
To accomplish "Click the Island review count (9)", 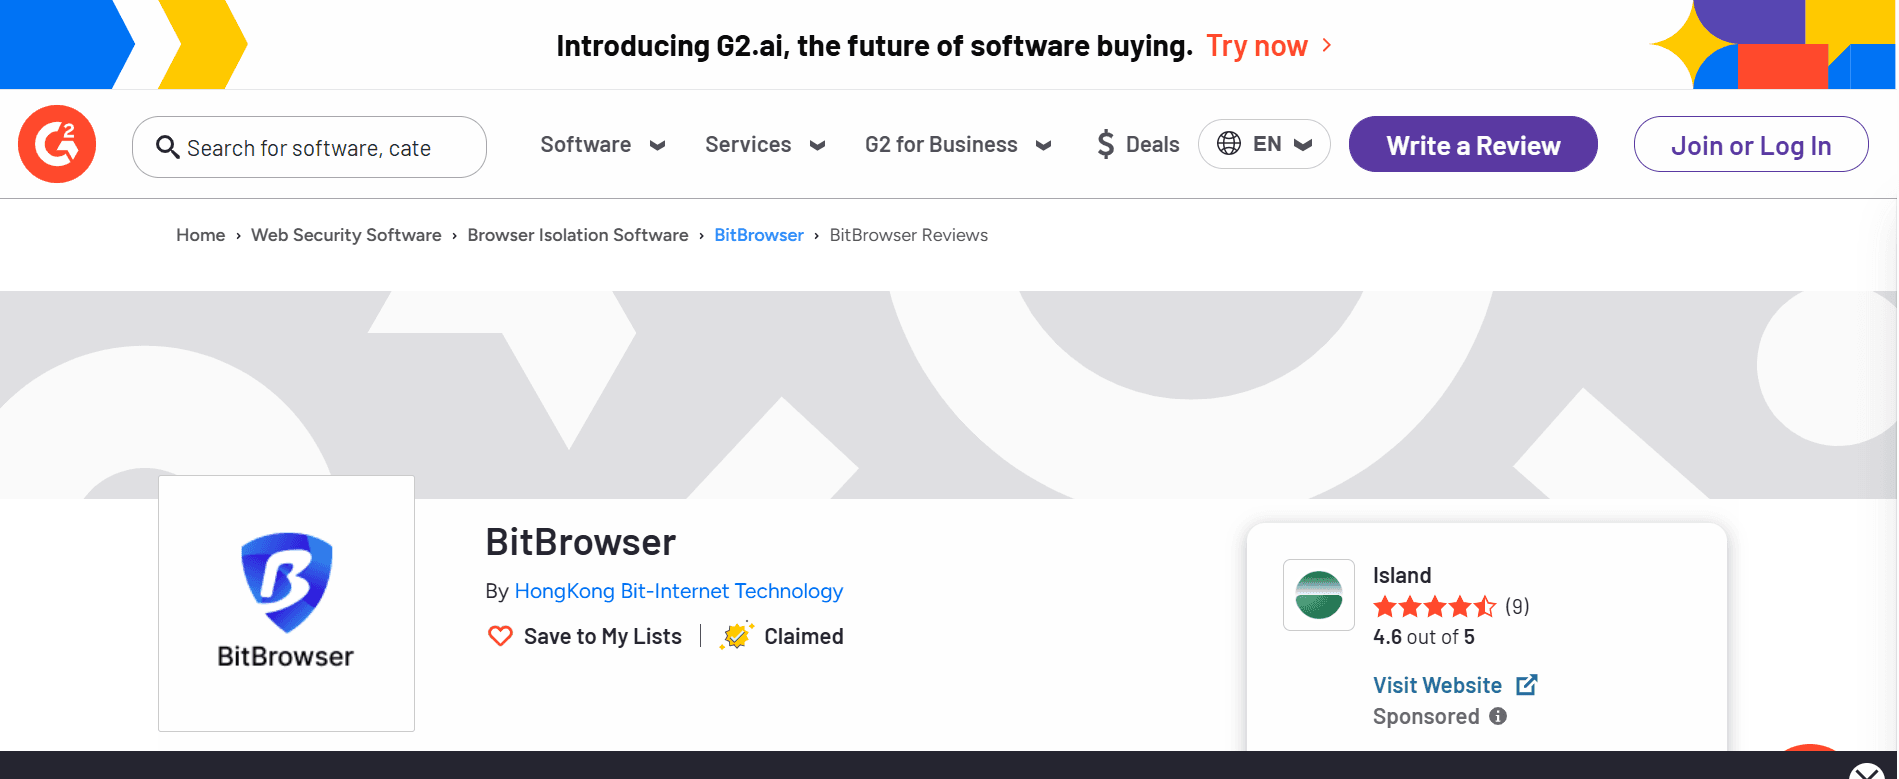I will 1517,606.
